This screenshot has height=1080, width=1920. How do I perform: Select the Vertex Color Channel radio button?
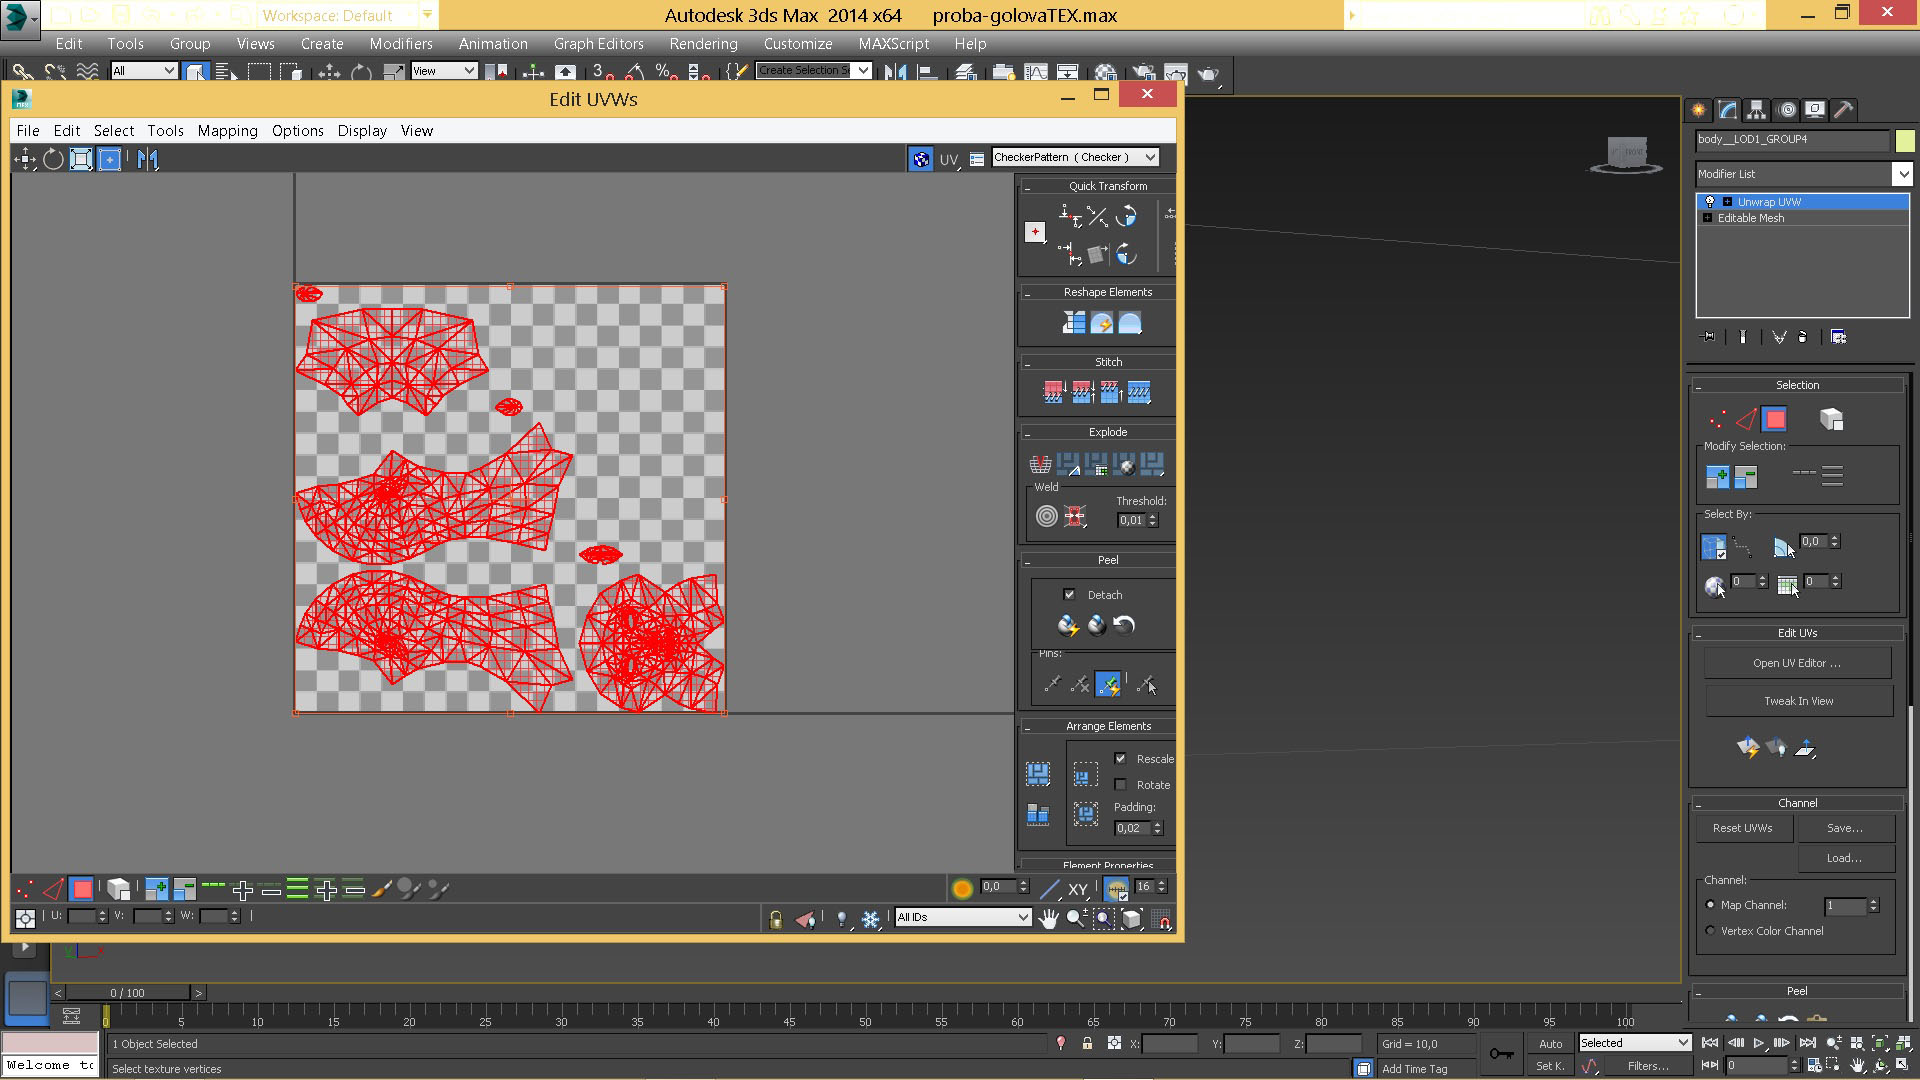point(1710,931)
